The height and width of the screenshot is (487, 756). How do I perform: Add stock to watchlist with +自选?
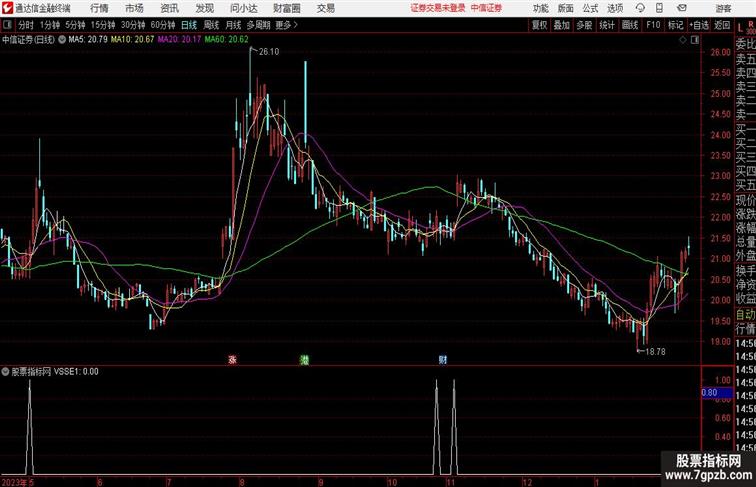coord(699,24)
